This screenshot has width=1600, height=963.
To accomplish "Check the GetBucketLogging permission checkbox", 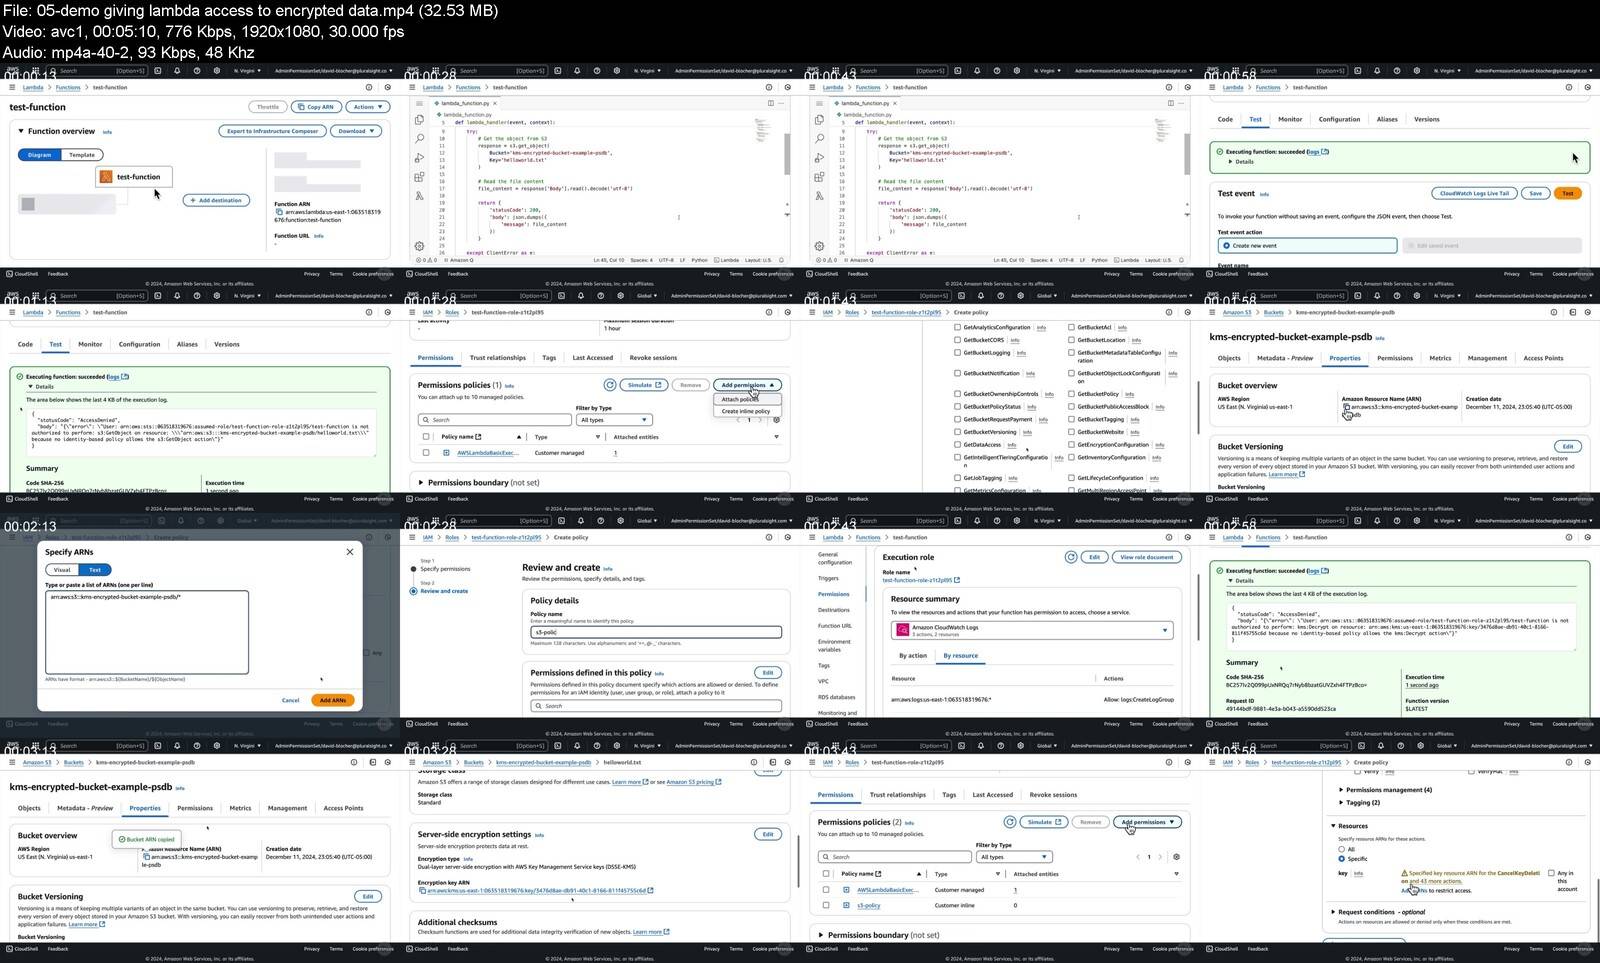I will [957, 352].
